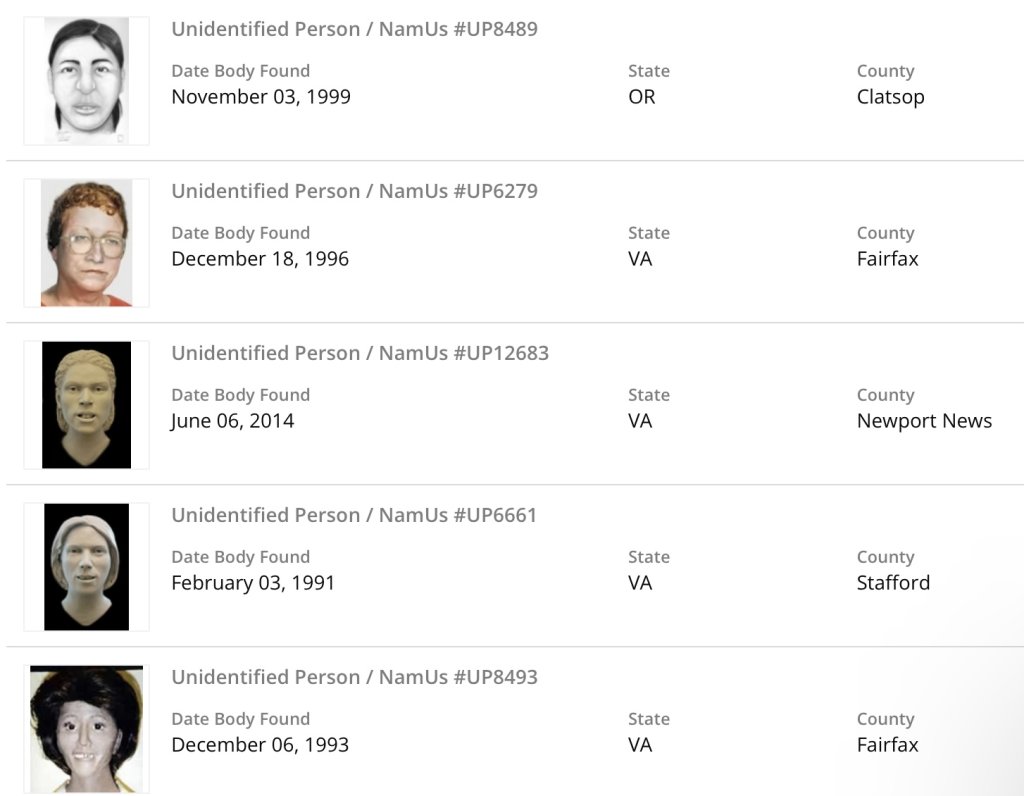Click the date December 06, 1993

point(260,745)
